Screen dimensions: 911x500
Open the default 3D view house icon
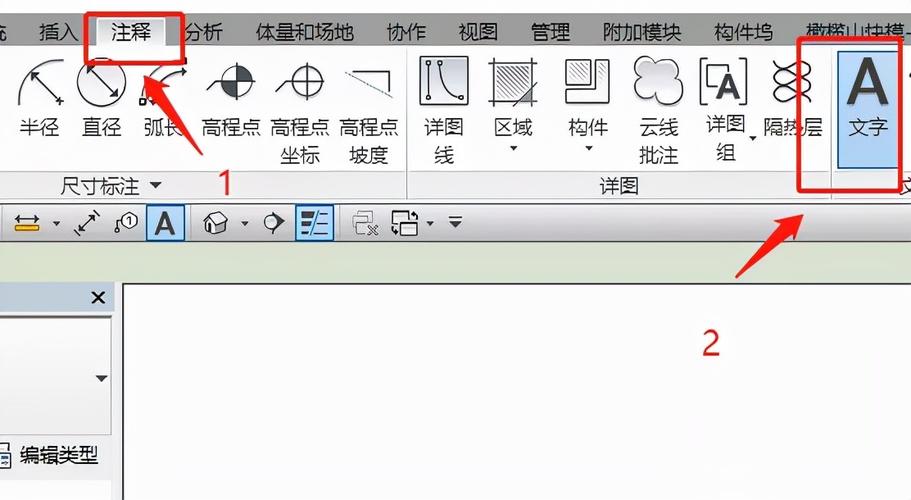pyautogui.click(x=216, y=223)
